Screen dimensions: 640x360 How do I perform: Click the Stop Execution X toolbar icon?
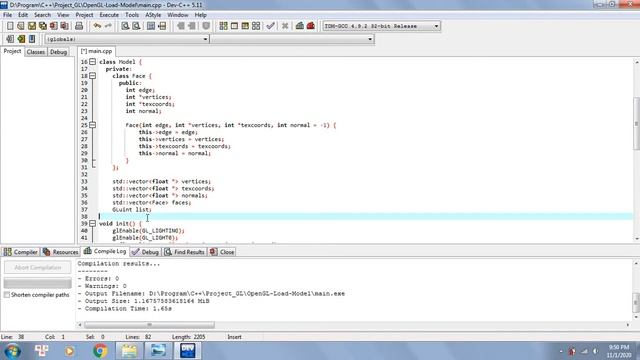[285, 26]
